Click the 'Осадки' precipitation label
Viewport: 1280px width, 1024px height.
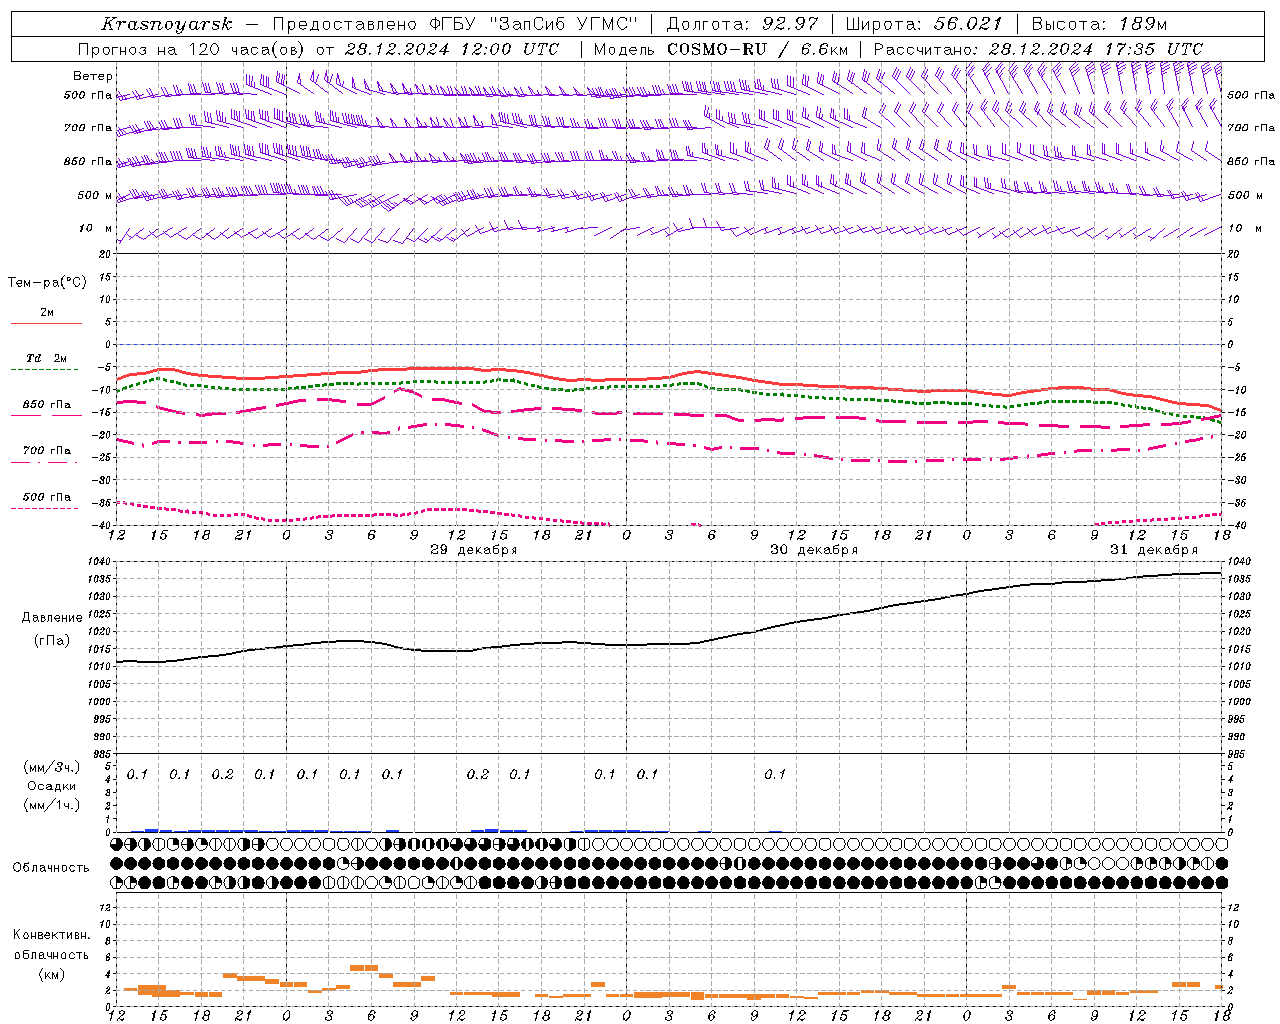(x=52, y=786)
